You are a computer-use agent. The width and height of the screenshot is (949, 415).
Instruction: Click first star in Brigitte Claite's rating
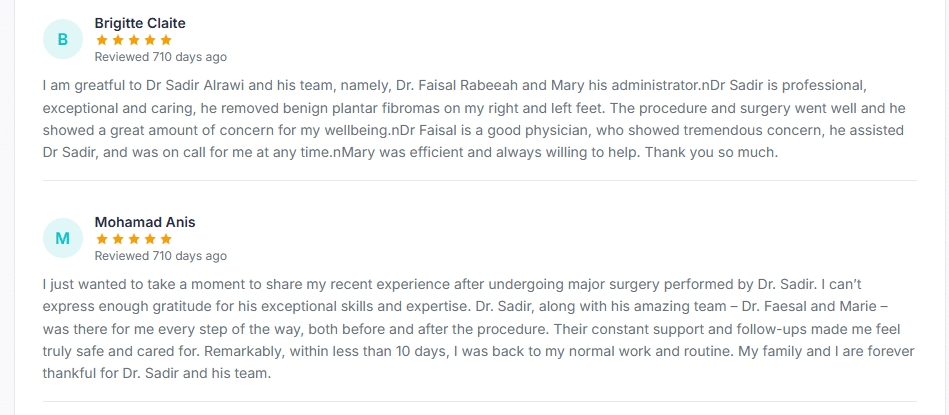[x=102, y=41]
